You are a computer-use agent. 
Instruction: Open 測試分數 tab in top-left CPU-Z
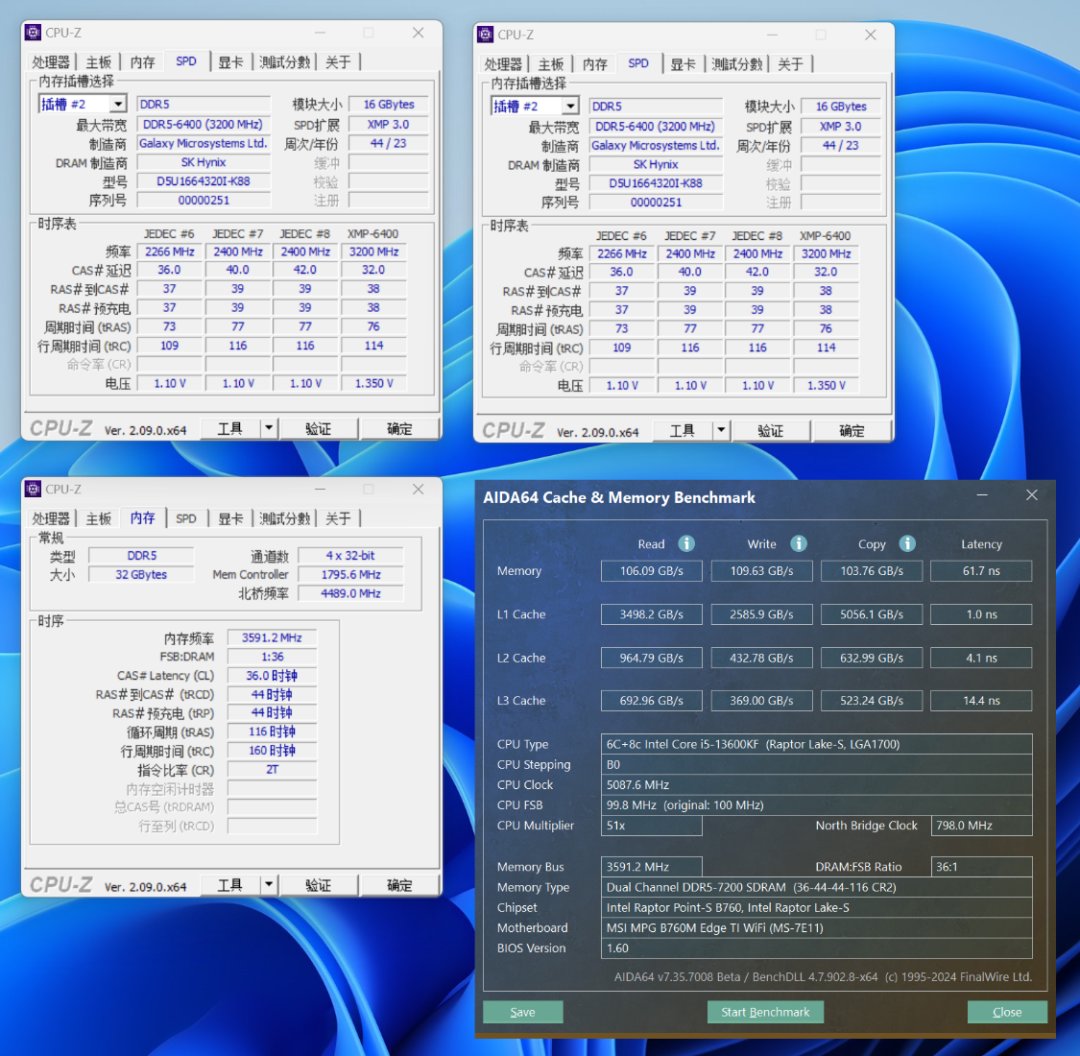[x=284, y=62]
